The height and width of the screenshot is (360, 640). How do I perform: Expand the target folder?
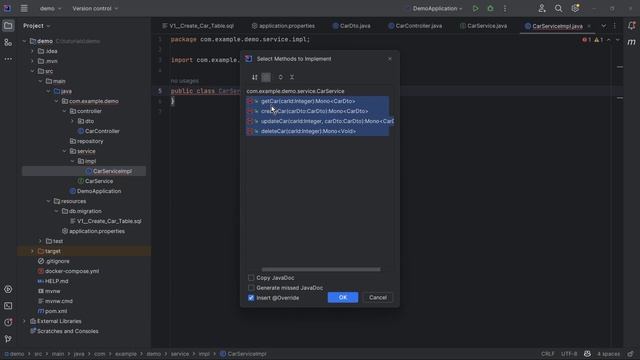pos(32,251)
